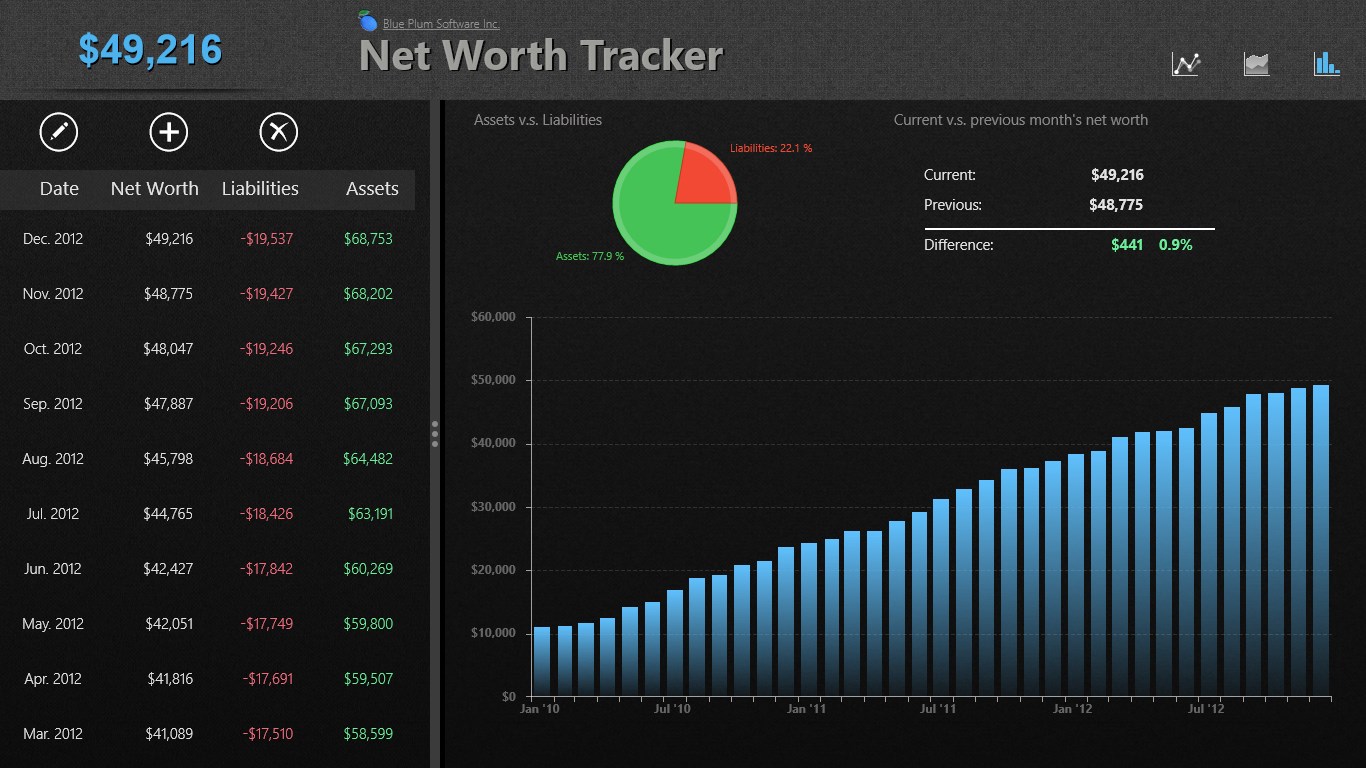
Task: Switch to the bar chart view
Action: [1327, 64]
